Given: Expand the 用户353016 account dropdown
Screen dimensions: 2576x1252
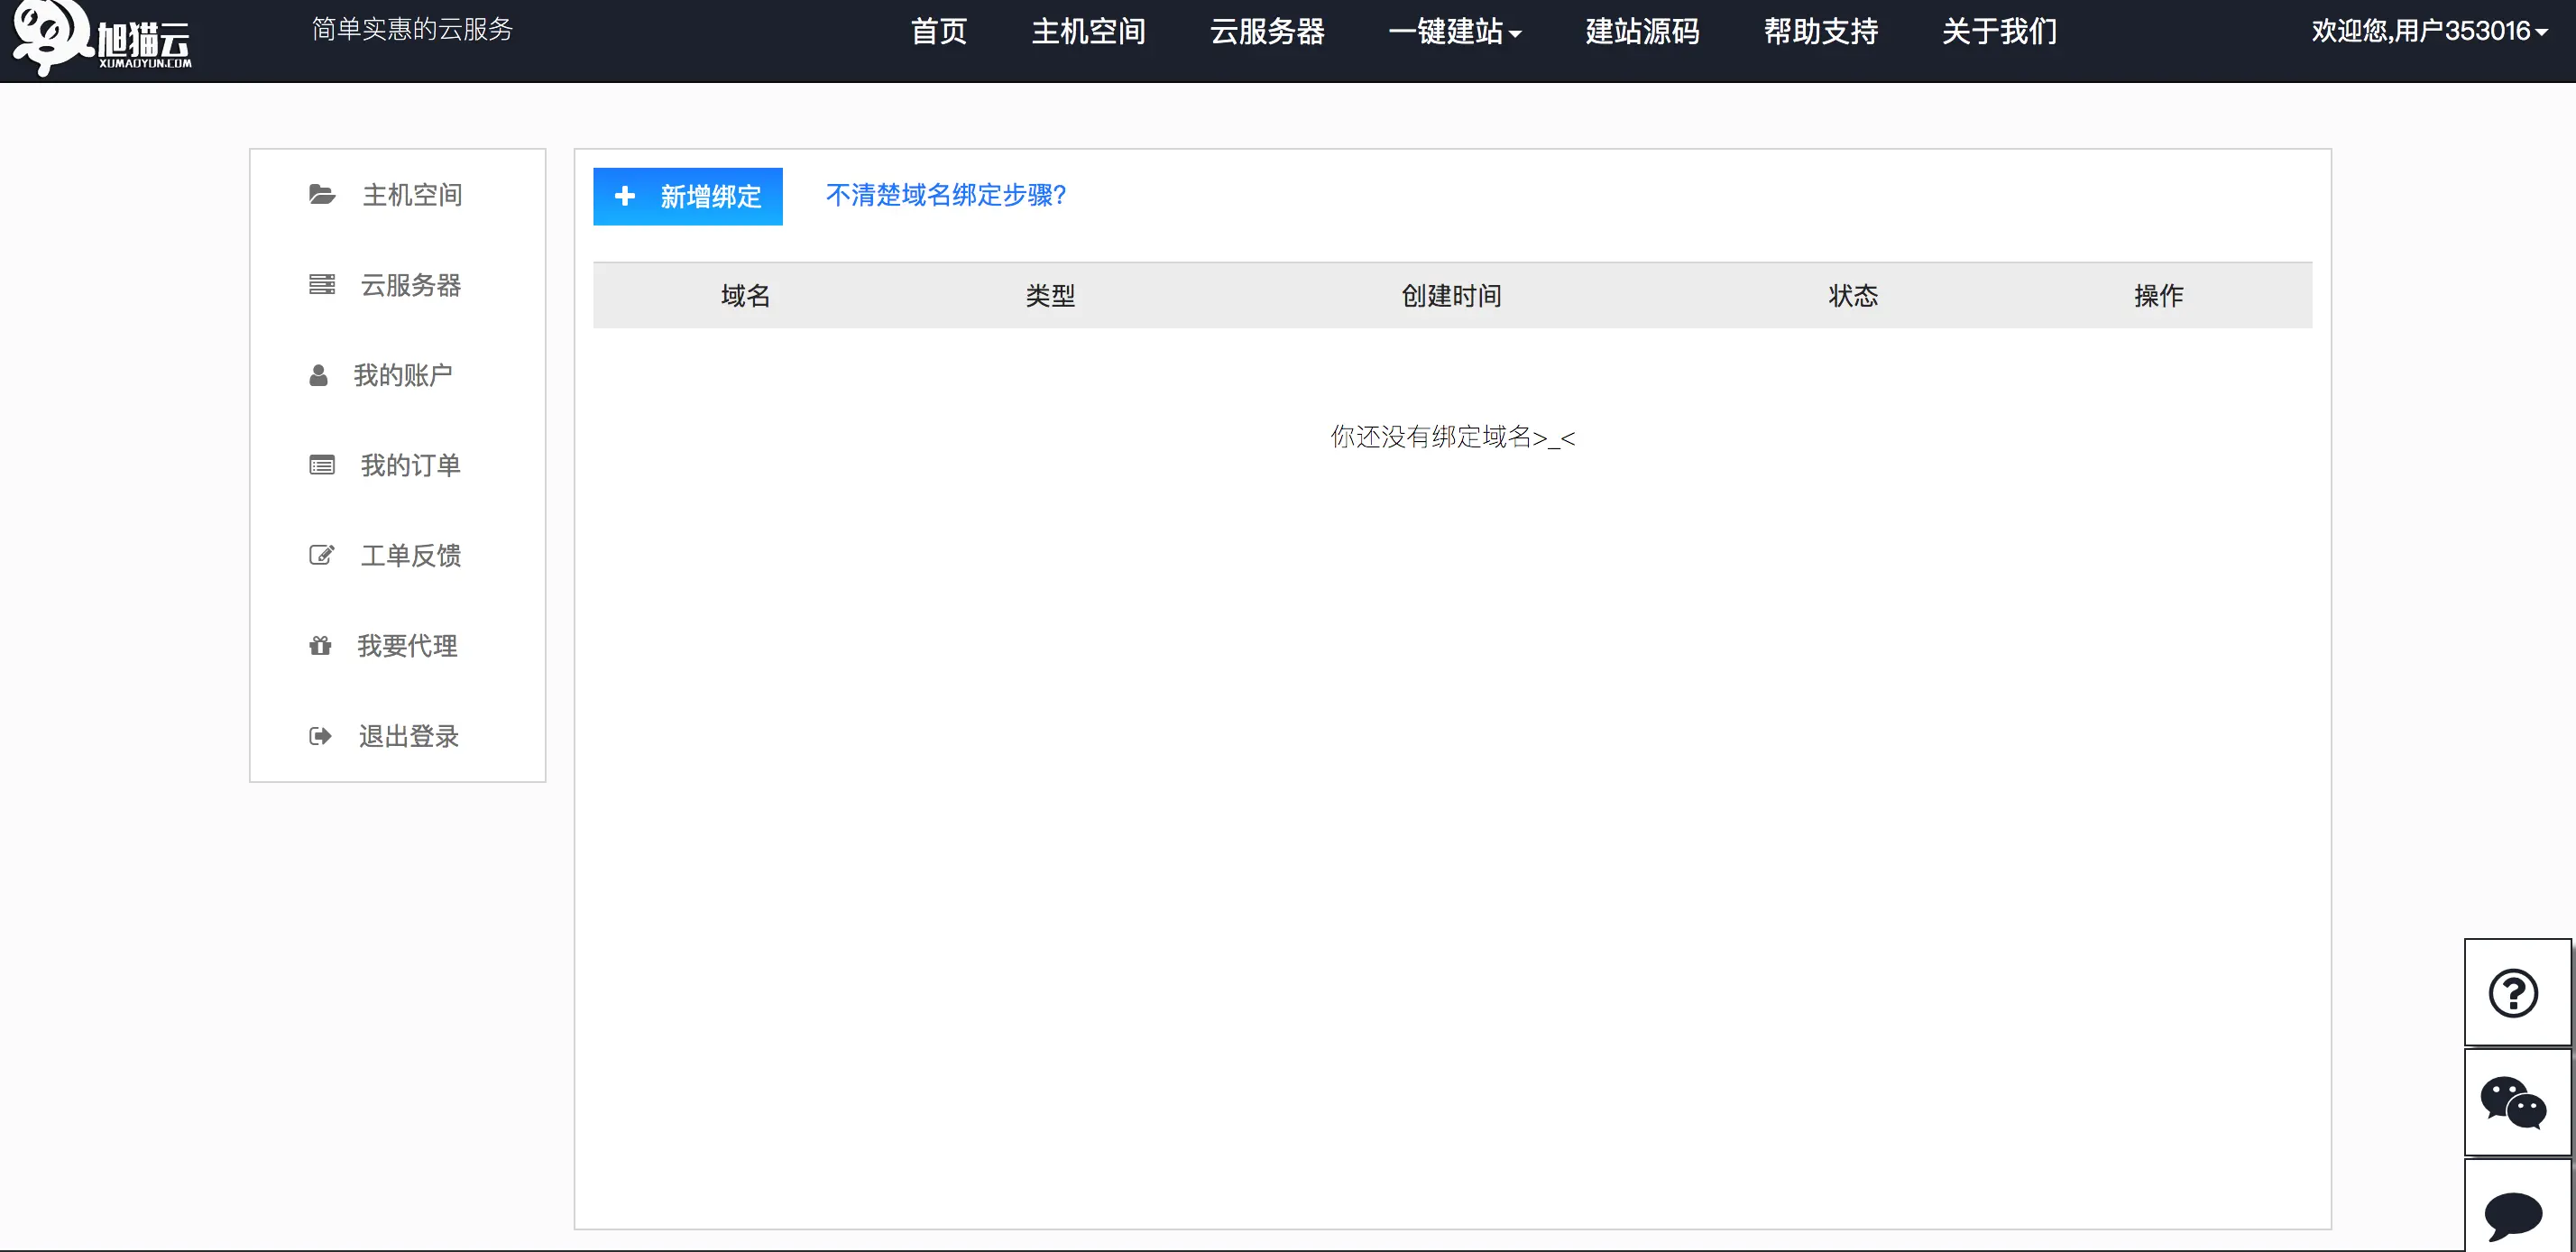Looking at the screenshot, I should pos(2428,32).
